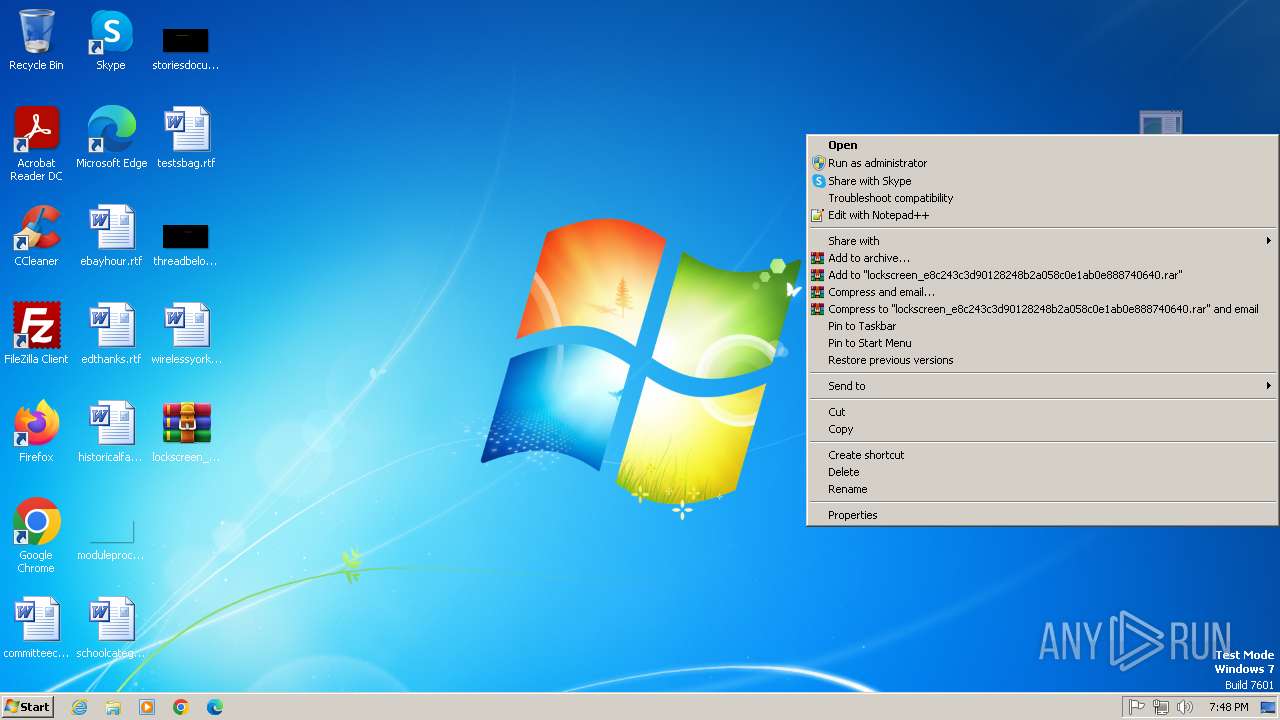
Task: Choose Add to lockscreen rar archive entry
Action: click(1042, 275)
